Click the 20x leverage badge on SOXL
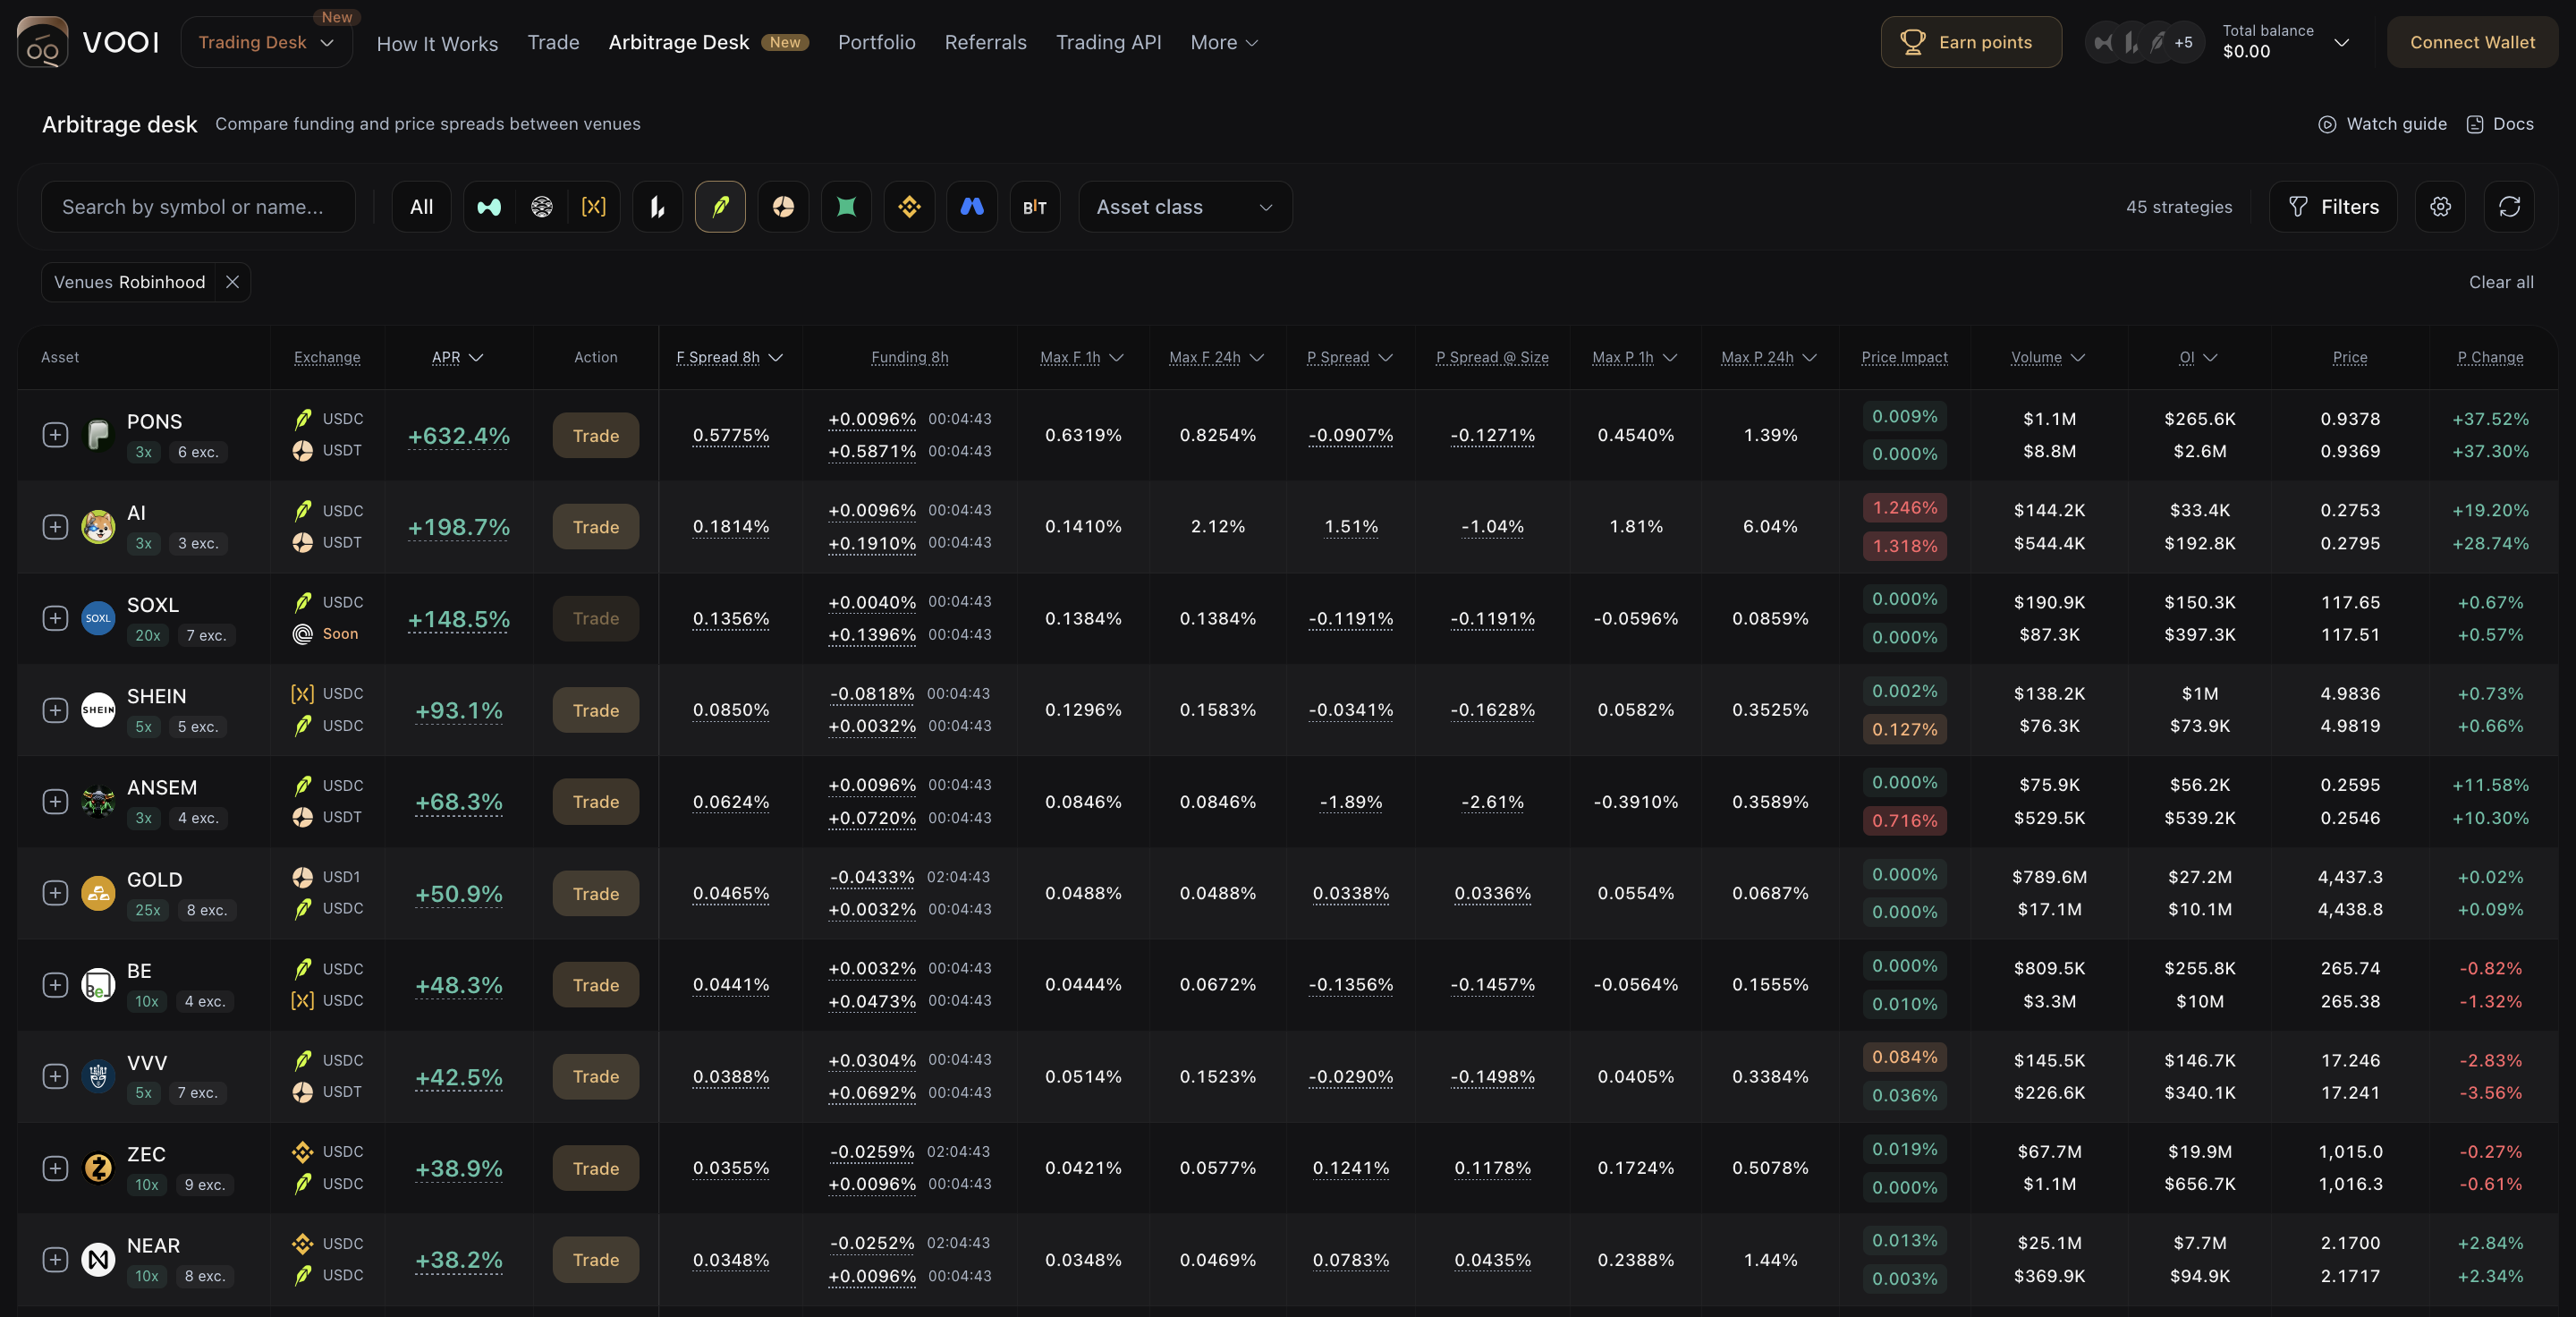Image resolution: width=2576 pixels, height=1317 pixels. click(148, 635)
